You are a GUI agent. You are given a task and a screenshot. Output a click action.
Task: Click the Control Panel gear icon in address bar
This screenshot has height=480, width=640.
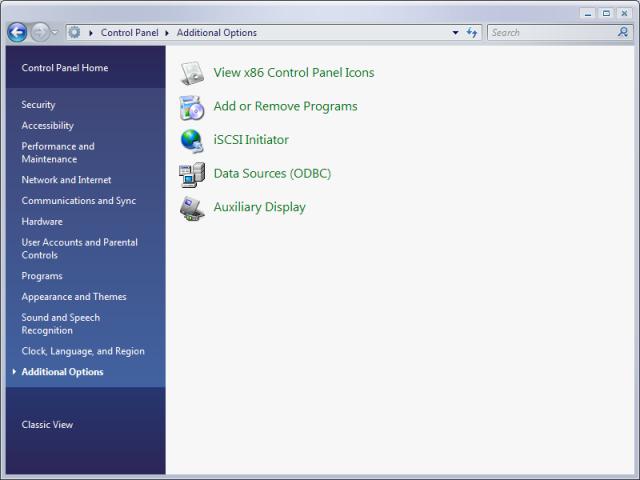pos(74,32)
